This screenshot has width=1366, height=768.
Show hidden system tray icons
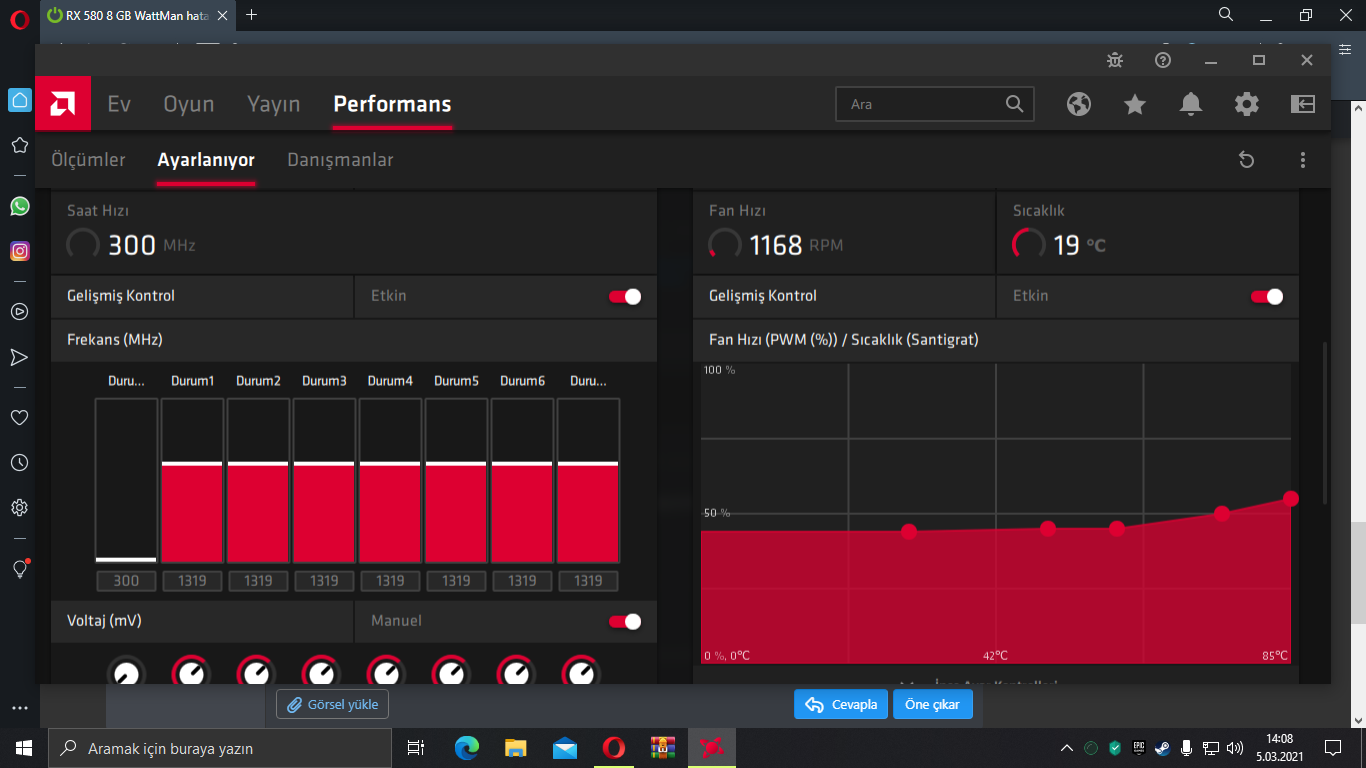(x=1067, y=748)
